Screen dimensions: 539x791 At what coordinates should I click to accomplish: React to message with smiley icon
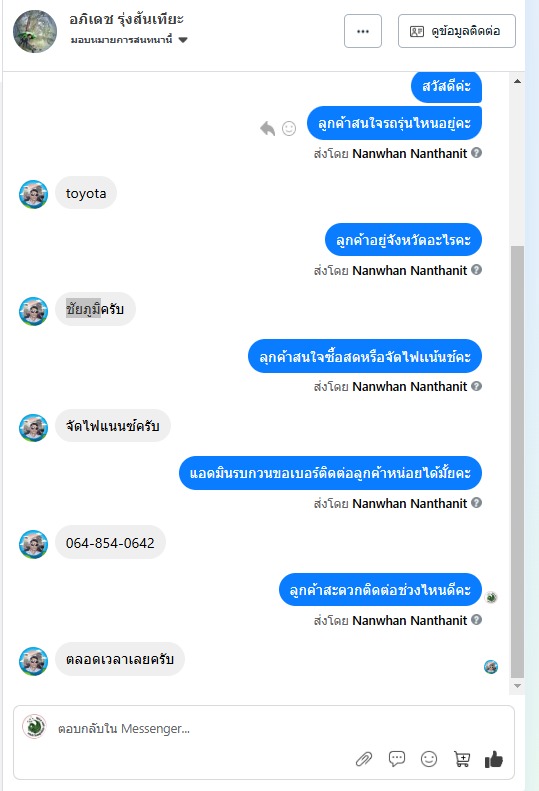coord(289,129)
